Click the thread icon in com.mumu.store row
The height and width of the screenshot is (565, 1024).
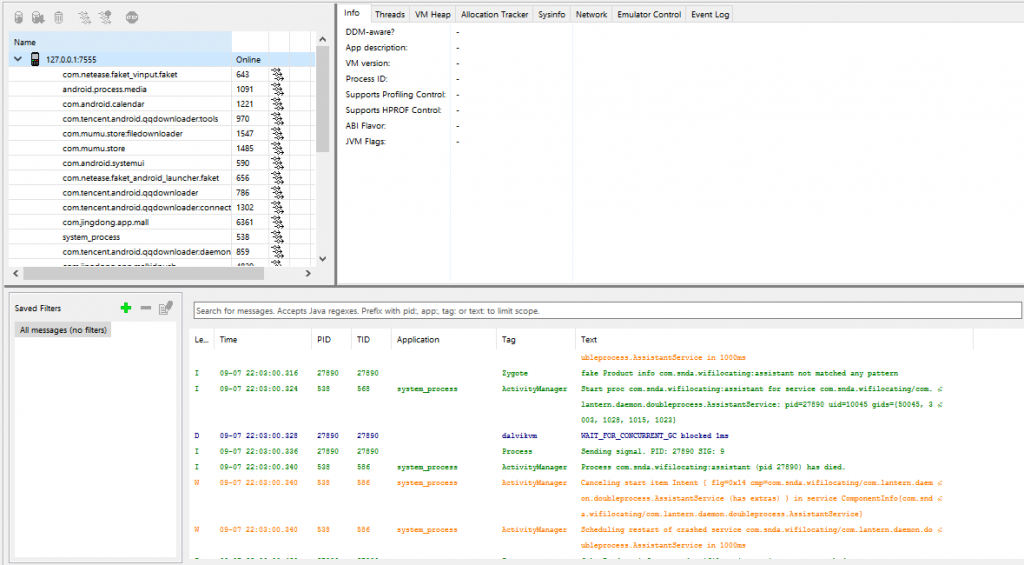tap(278, 148)
